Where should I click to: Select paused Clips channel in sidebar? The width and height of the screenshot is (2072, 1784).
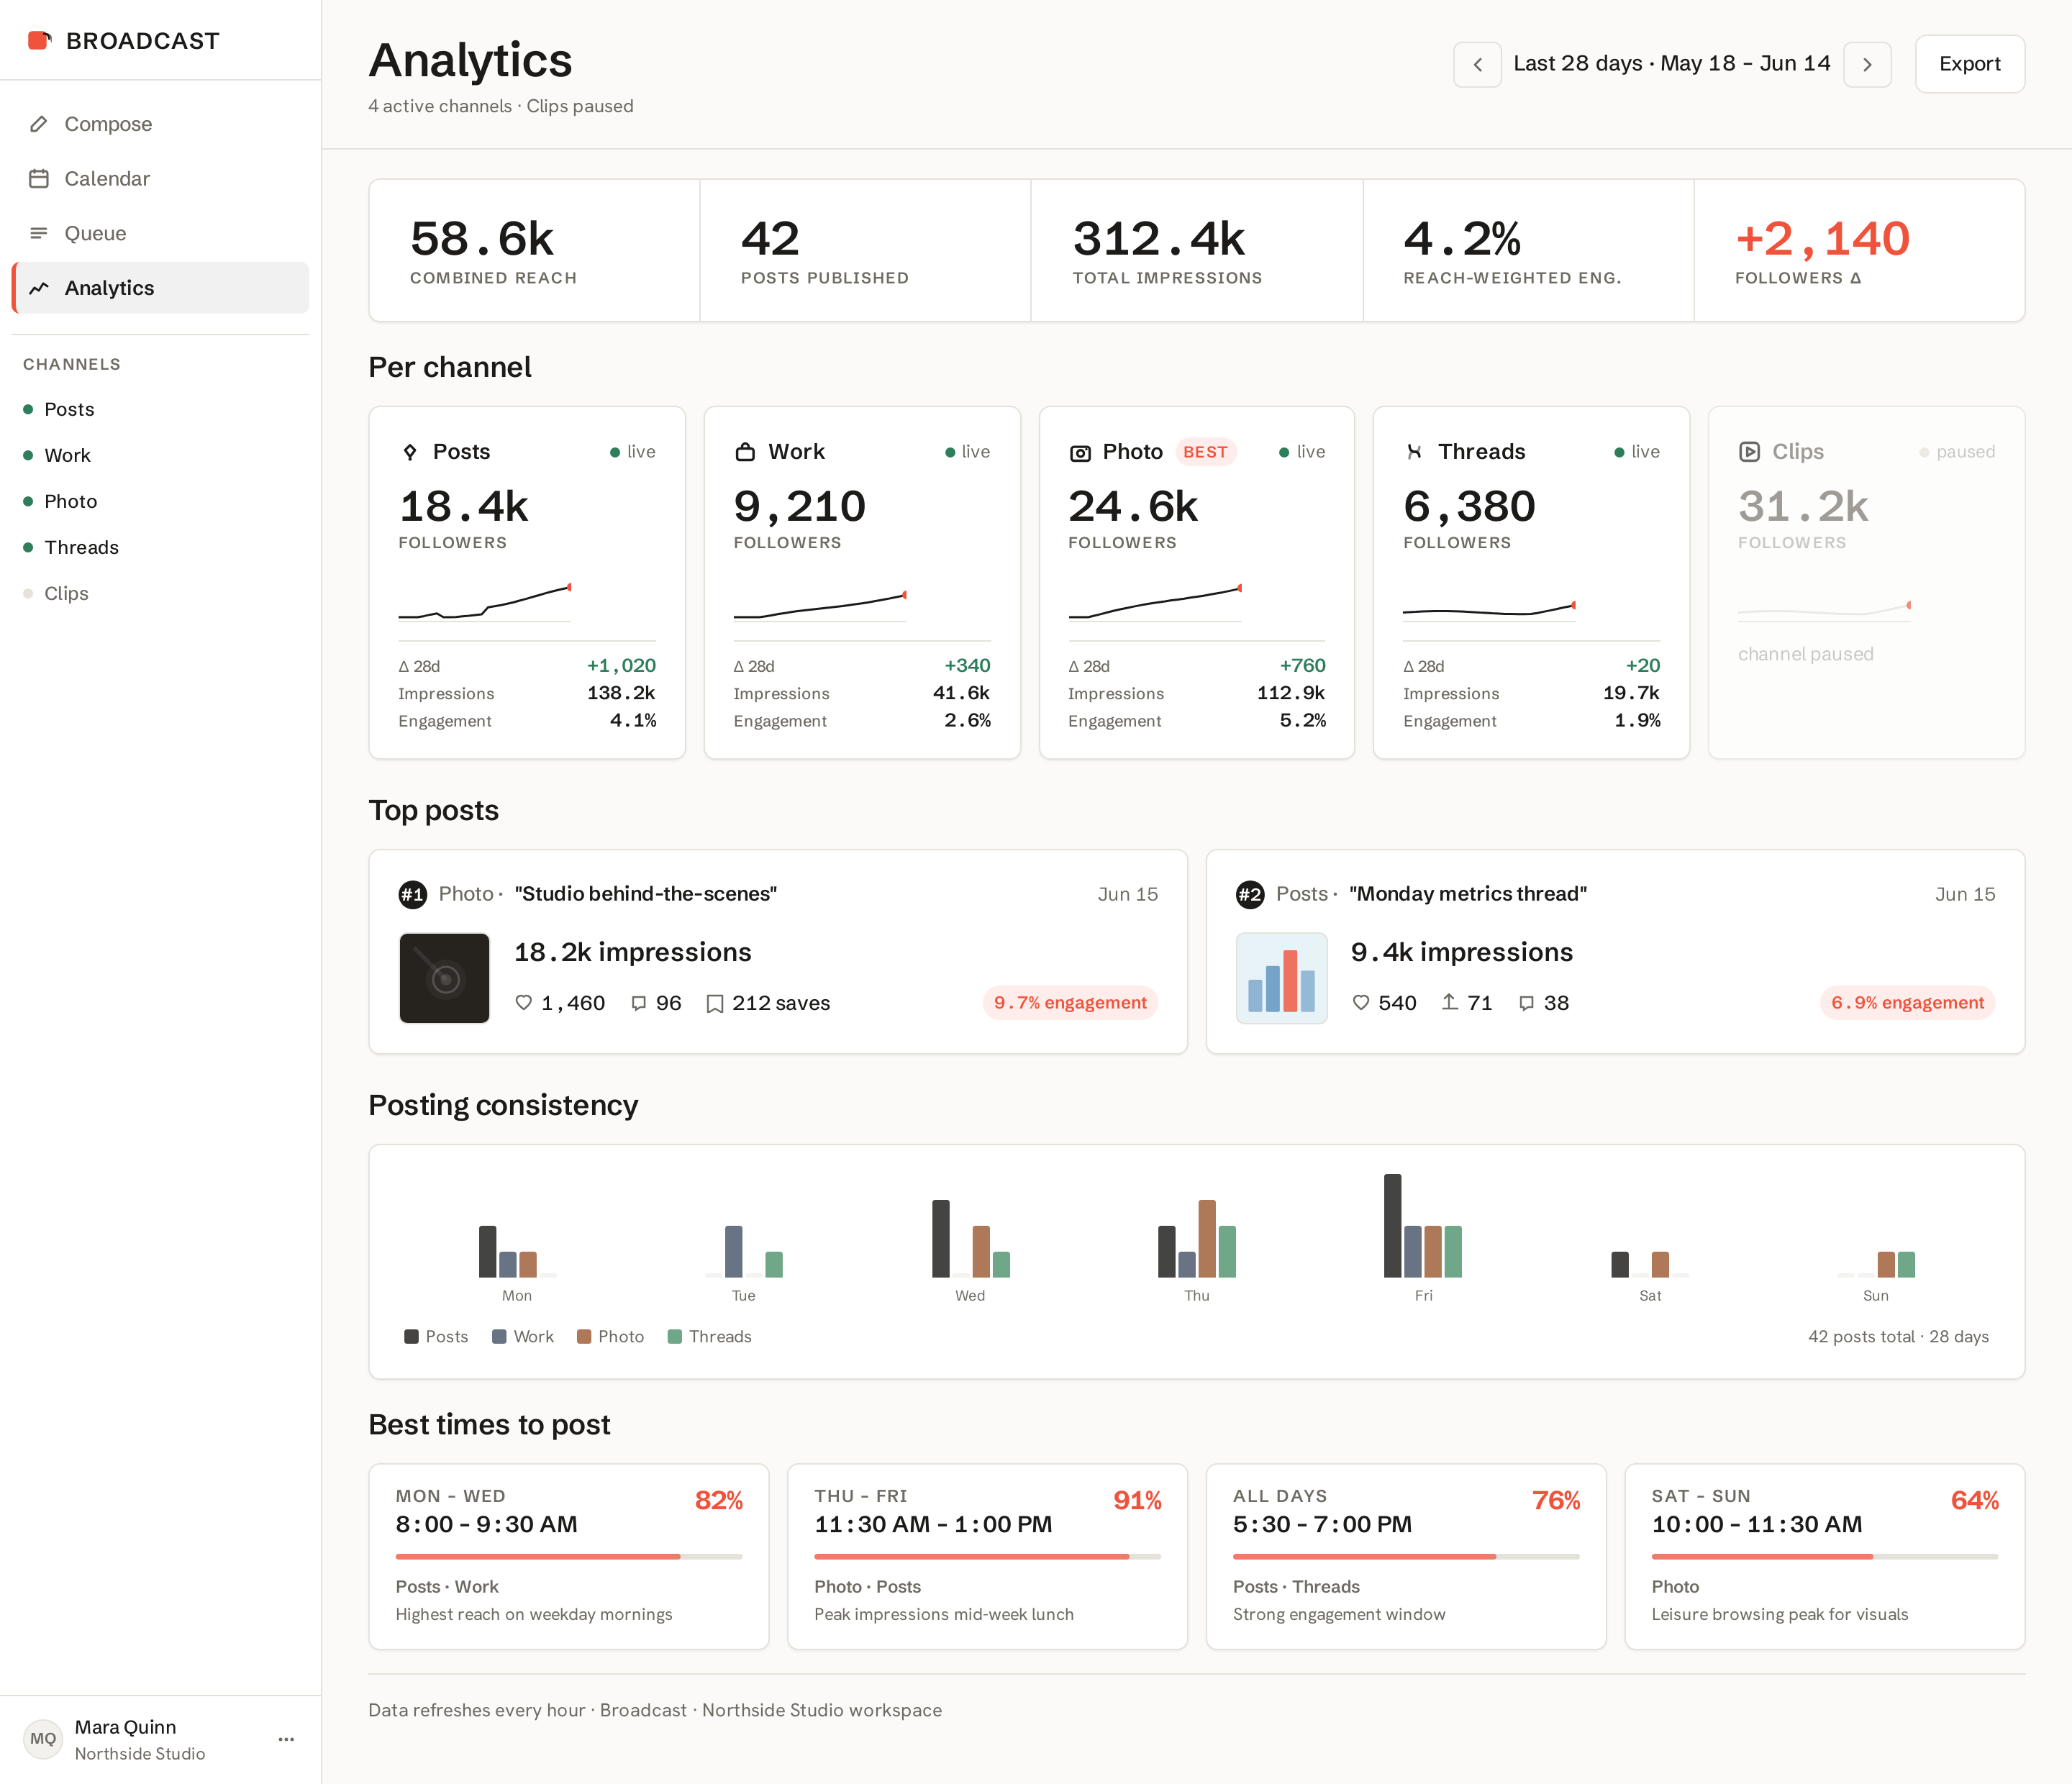click(161, 593)
